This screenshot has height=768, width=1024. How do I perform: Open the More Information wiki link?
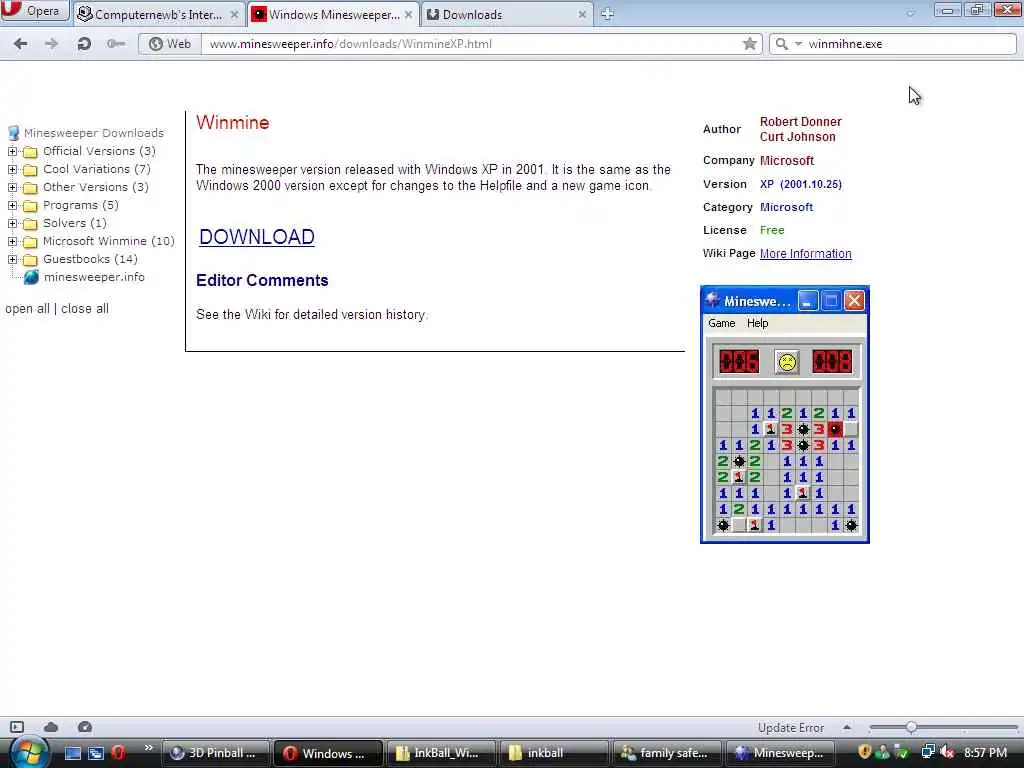[x=805, y=253]
